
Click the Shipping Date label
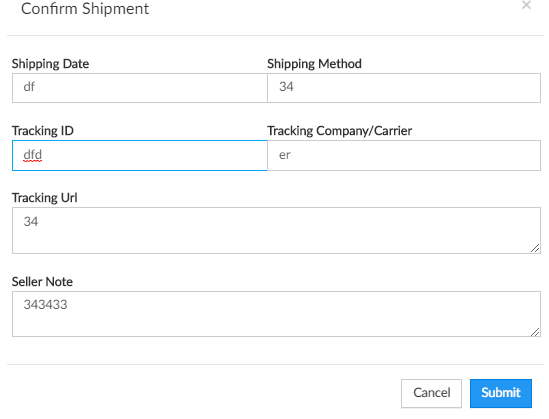pyautogui.click(x=50, y=64)
